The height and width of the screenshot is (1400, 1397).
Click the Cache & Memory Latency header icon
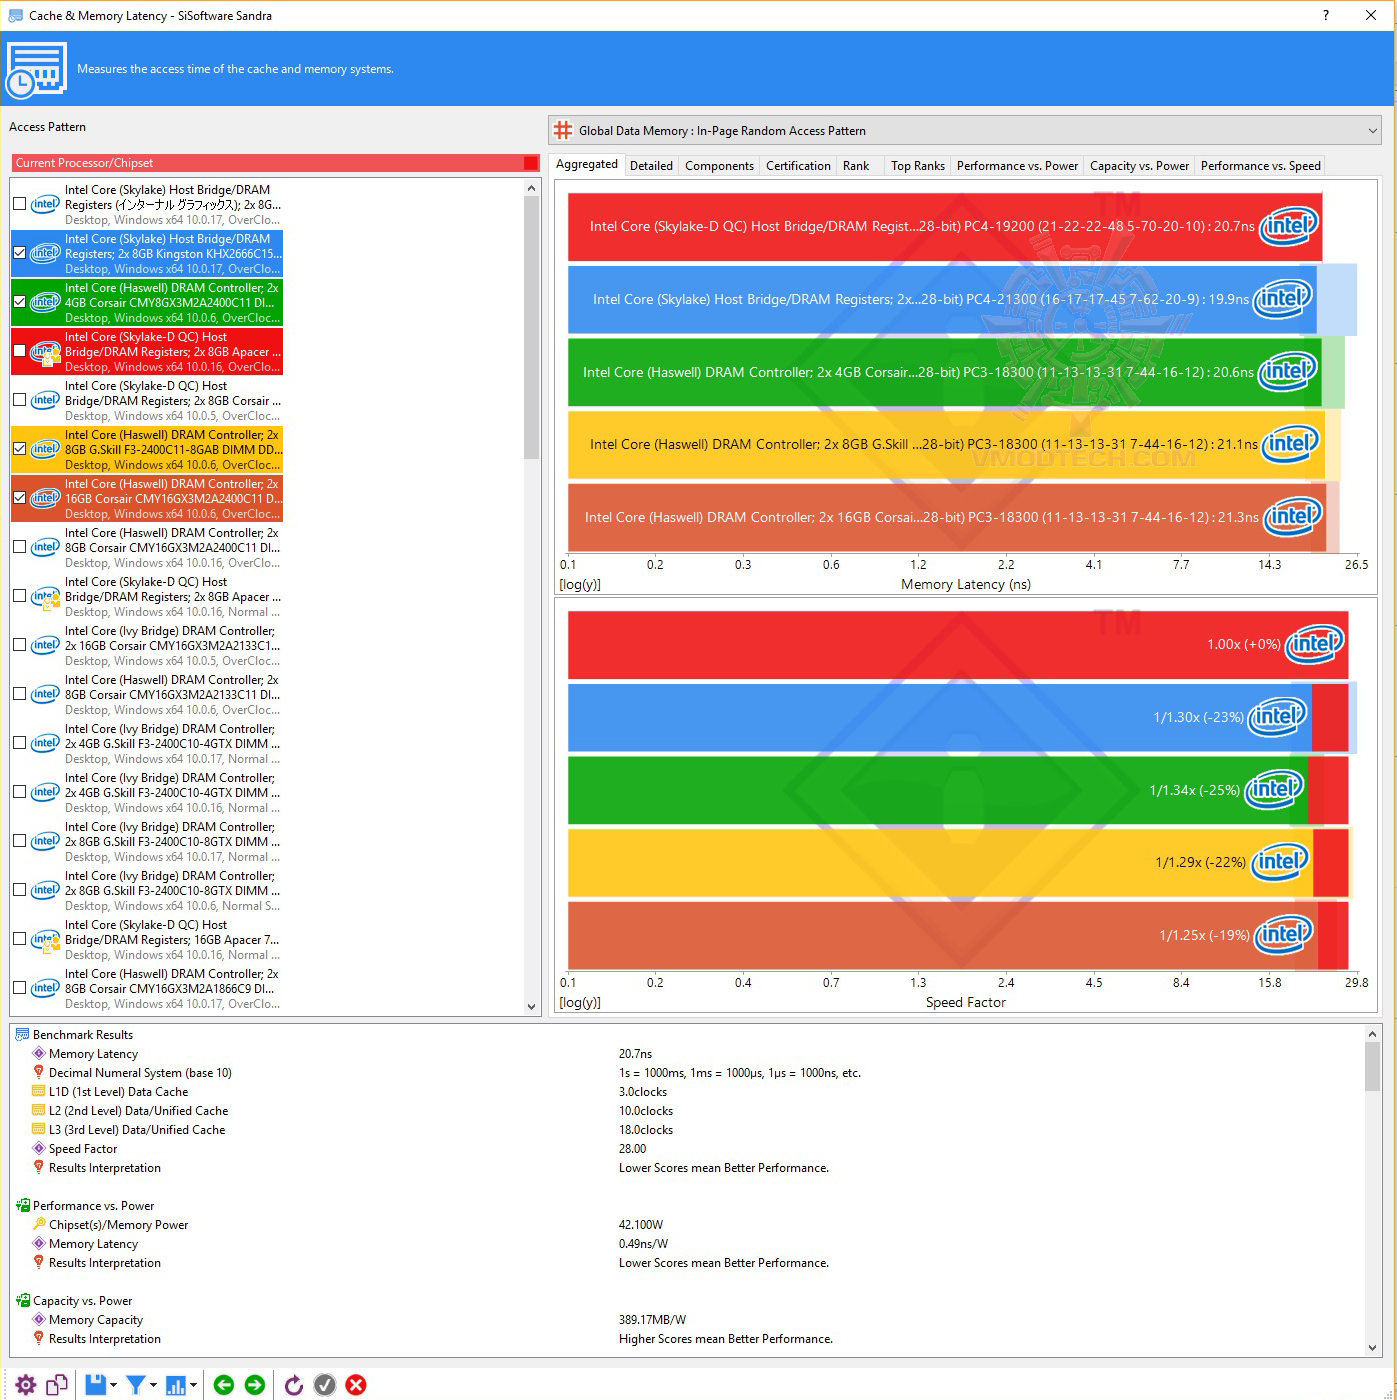[37, 69]
